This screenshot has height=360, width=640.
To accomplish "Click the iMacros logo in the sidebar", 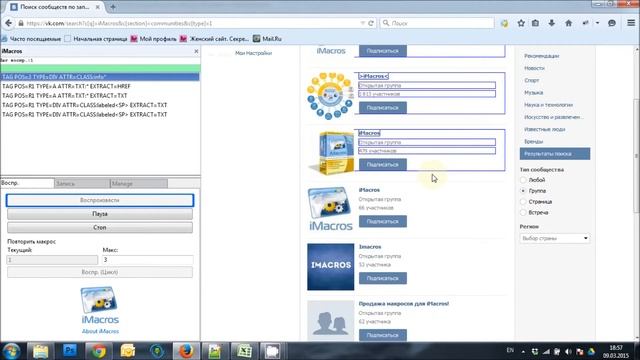I will pyautogui.click(x=100, y=305).
